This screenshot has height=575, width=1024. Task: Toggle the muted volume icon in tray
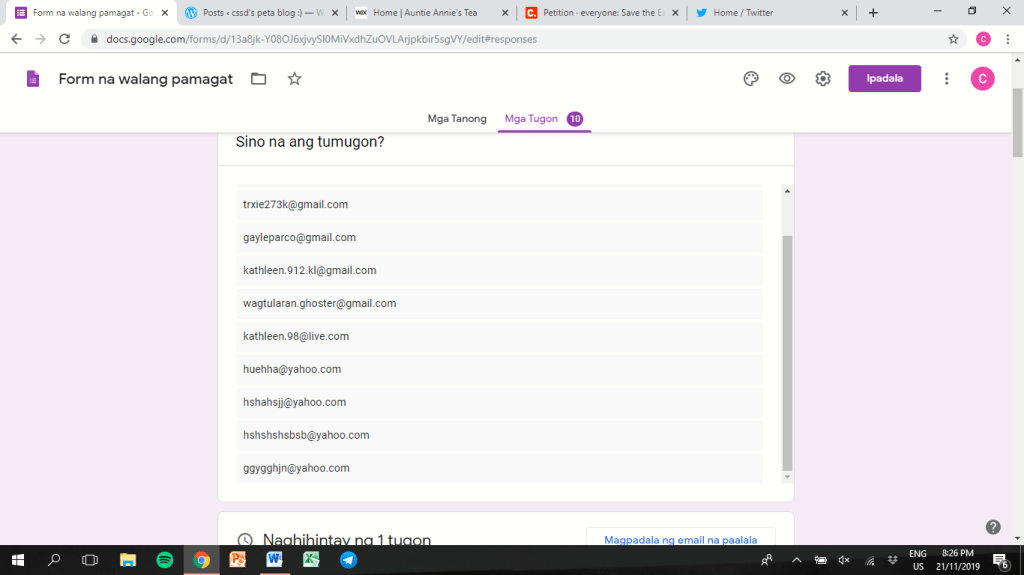pyautogui.click(x=844, y=560)
